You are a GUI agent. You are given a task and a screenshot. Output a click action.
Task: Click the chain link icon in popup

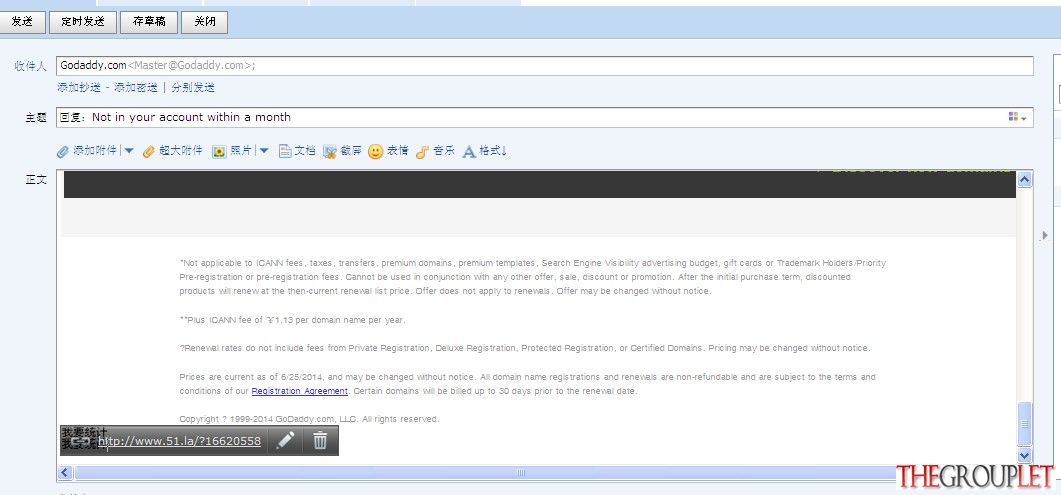81,441
